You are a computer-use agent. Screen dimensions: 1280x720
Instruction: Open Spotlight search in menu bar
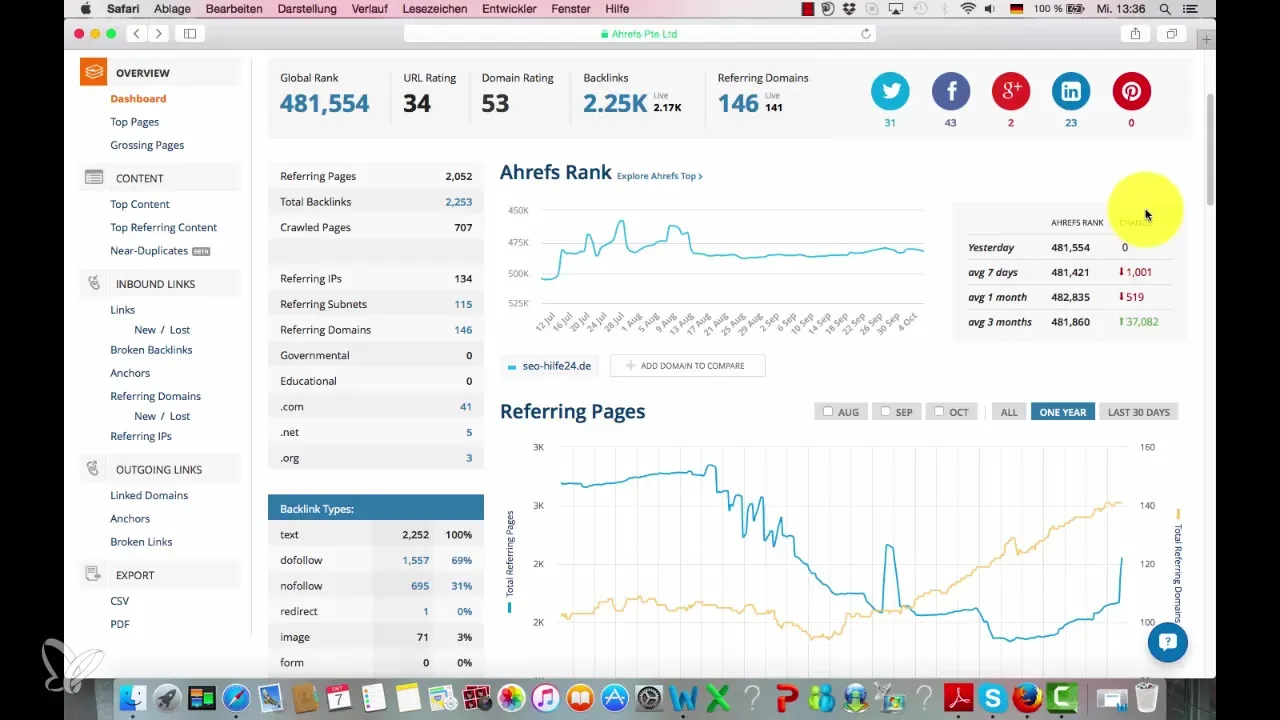click(x=1165, y=9)
